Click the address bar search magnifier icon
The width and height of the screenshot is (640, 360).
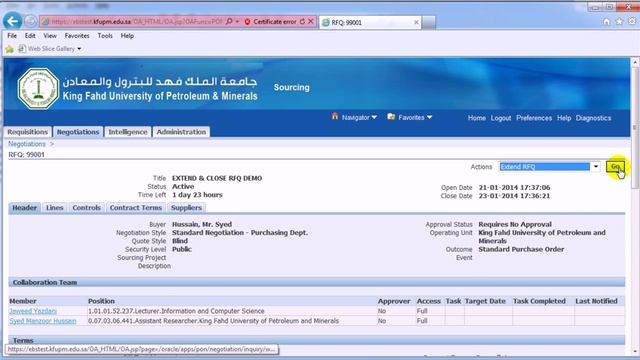(229, 21)
